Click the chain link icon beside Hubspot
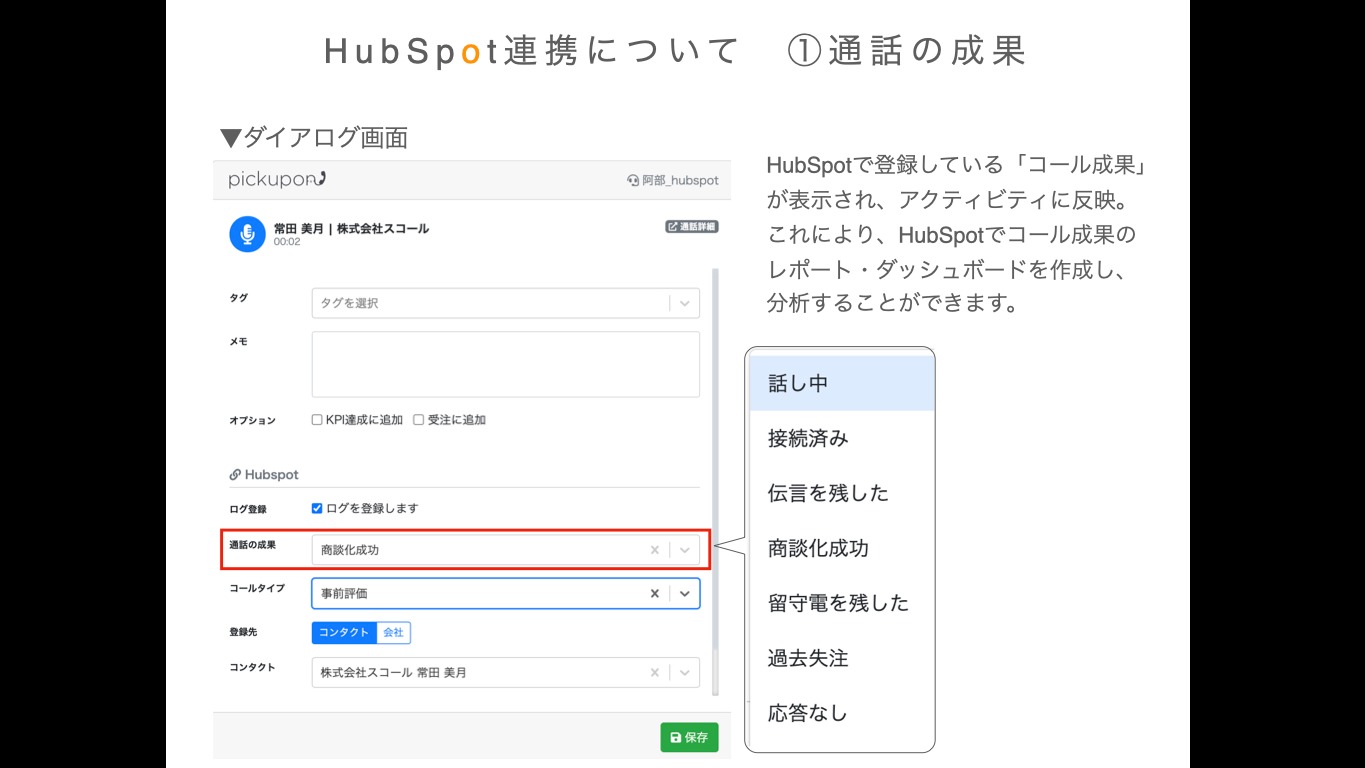1365x768 pixels. pos(235,475)
